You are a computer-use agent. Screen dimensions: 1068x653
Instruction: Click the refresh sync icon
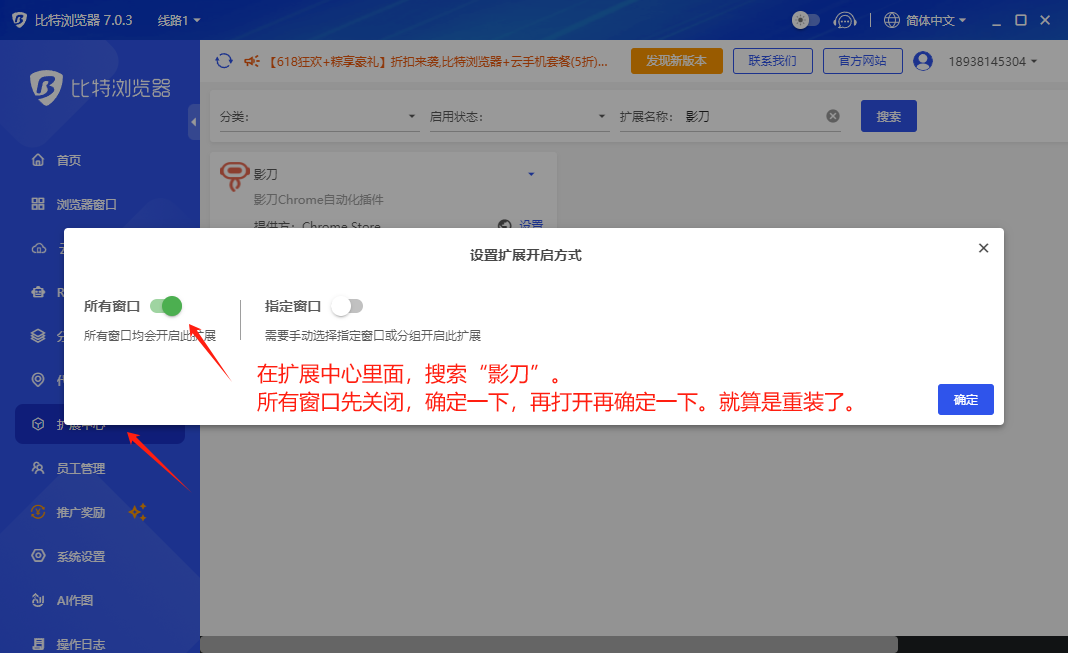(223, 61)
